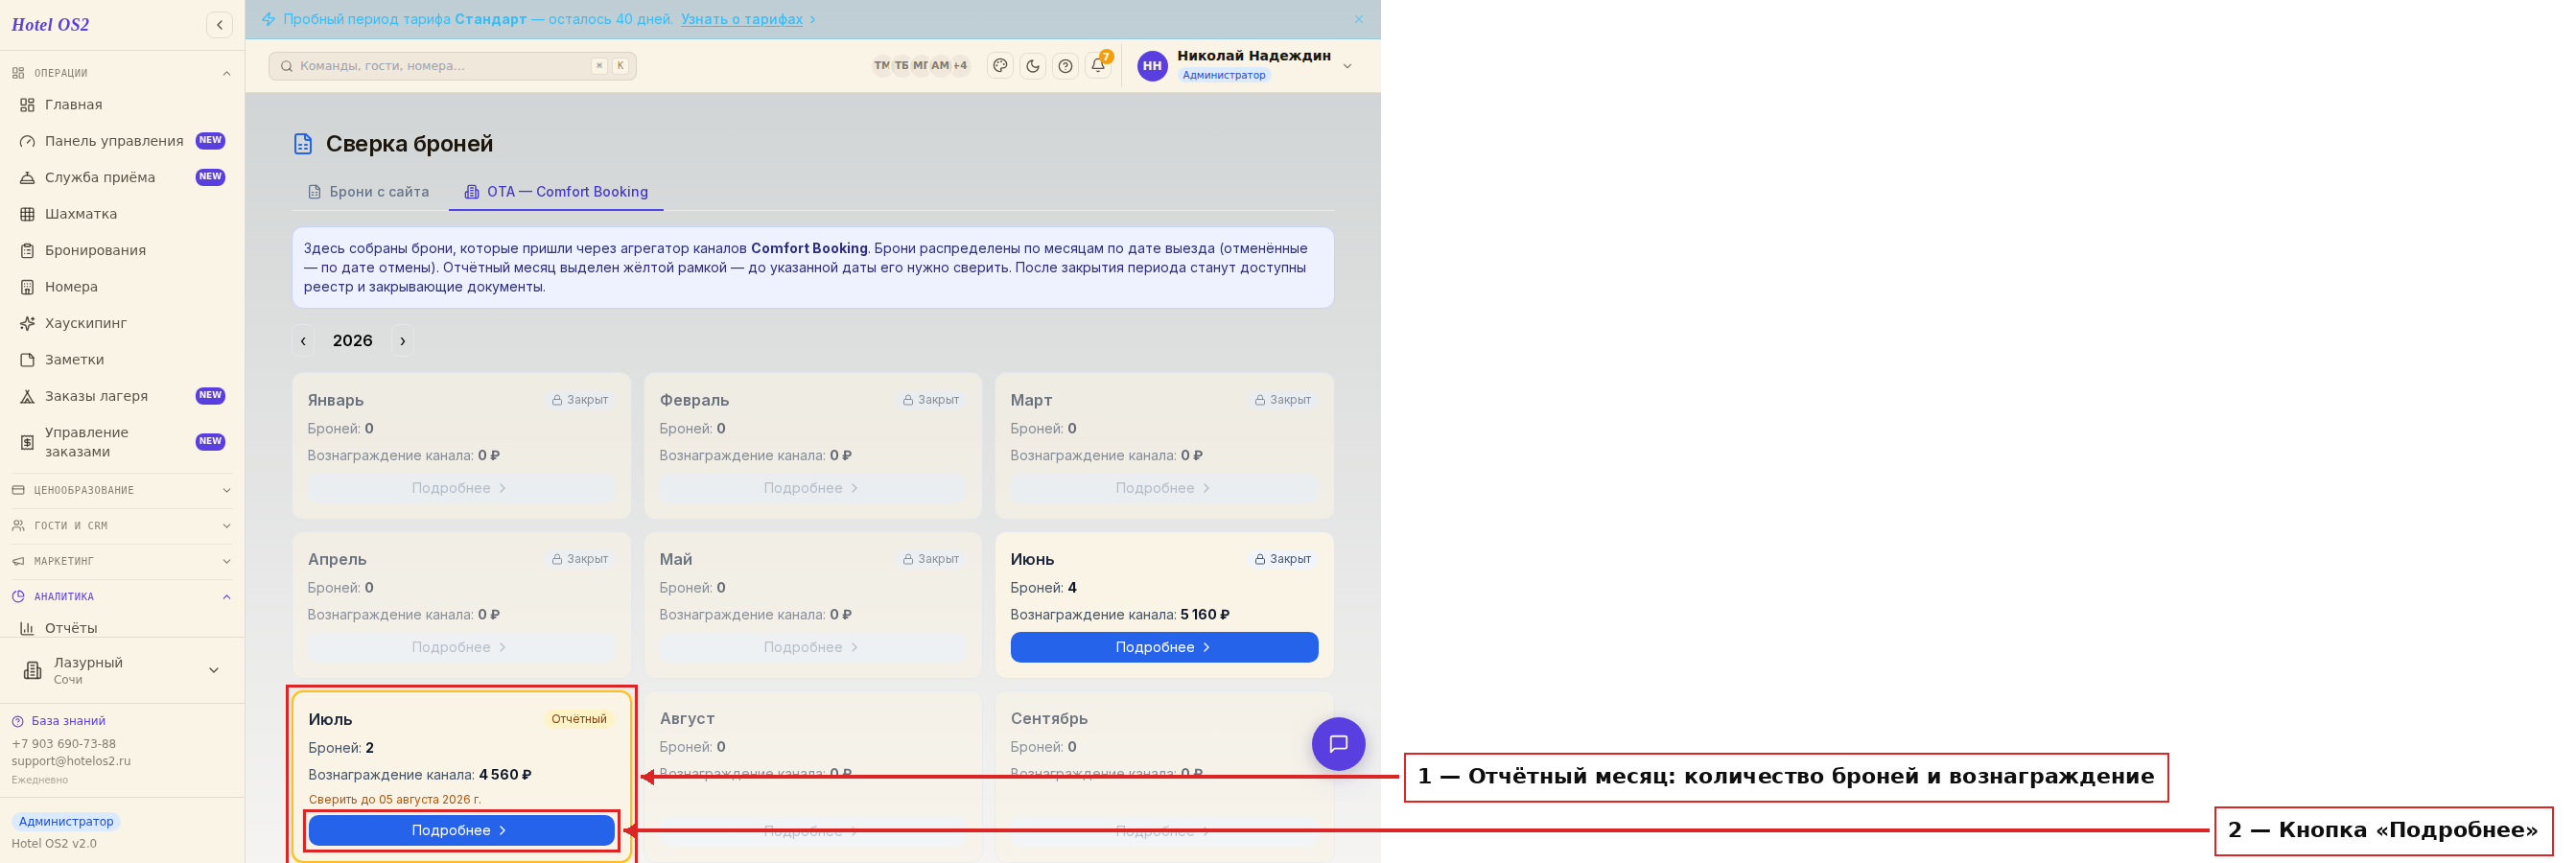Viewport: 2576px width, 863px height.
Task: Open the Лазурный hotel selector dropdown
Action: (122, 670)
